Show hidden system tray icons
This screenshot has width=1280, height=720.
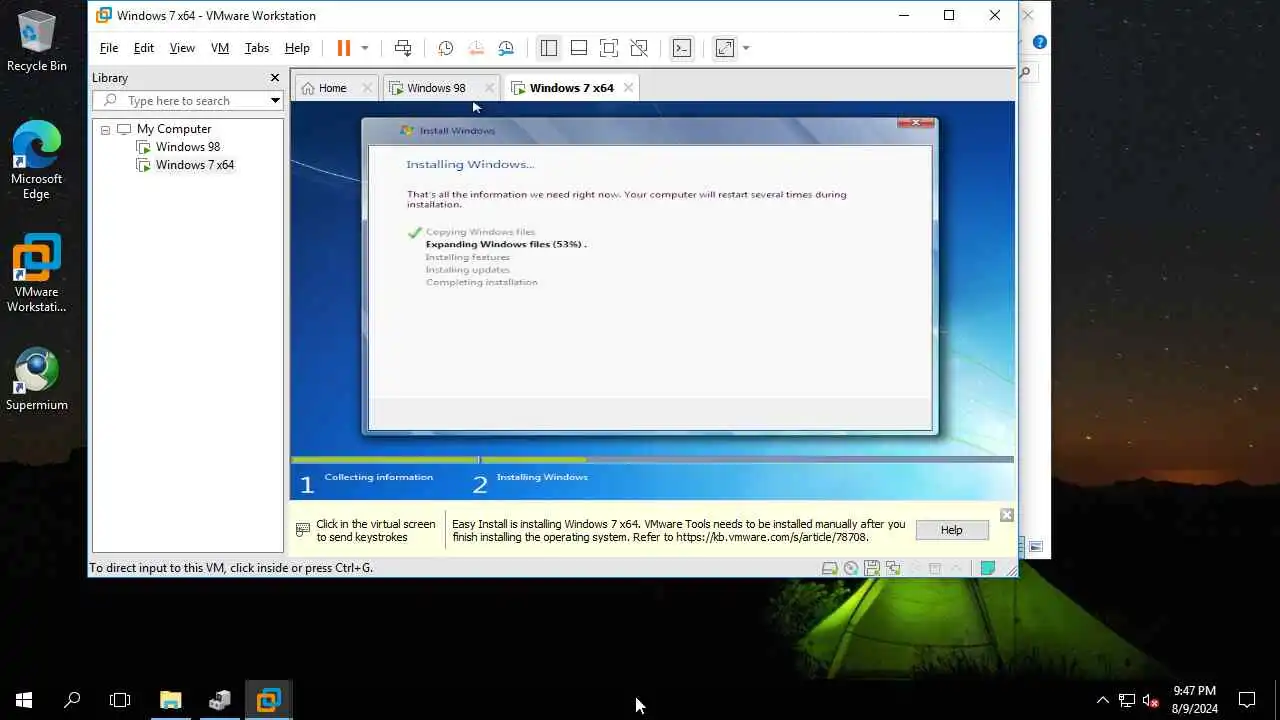tap(1103, 700)
